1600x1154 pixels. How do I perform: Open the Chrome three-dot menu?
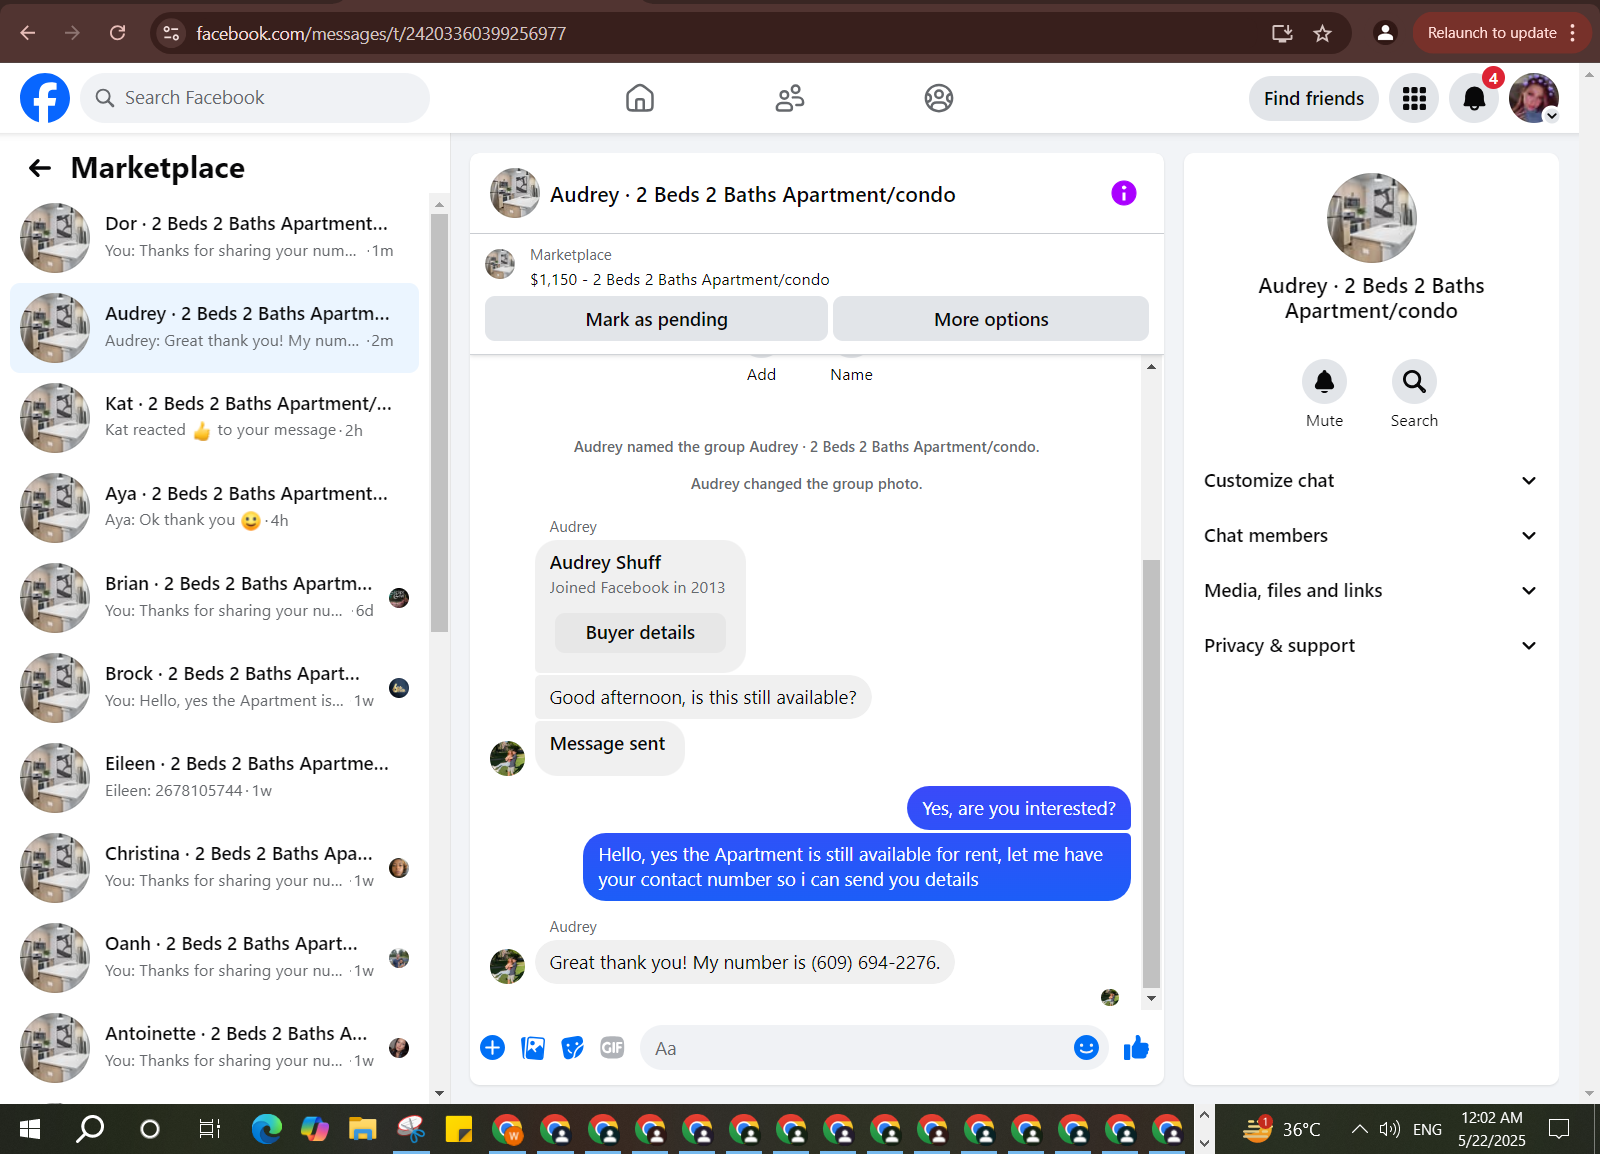point(1573,33)
